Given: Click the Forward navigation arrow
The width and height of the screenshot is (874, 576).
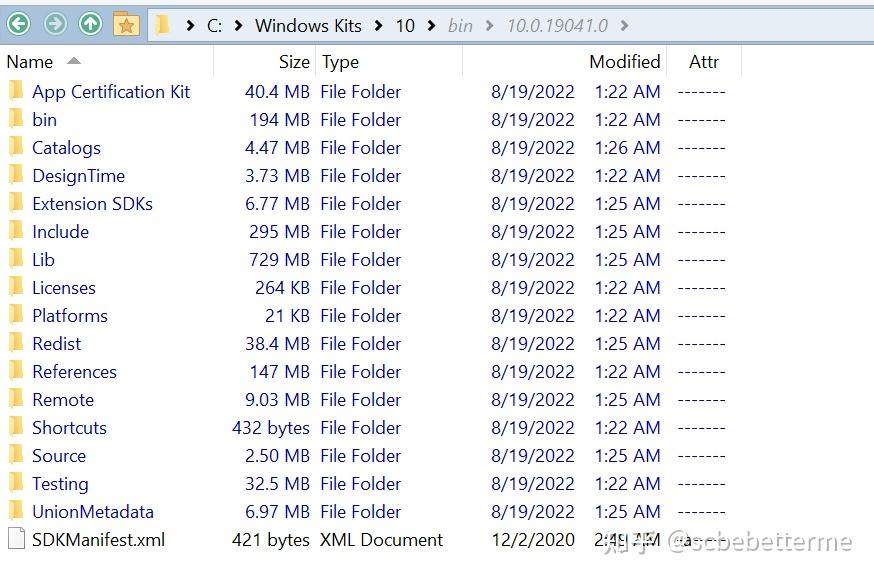Looking at the screenshot, I should pyautogui.click(x=55, y=24).
